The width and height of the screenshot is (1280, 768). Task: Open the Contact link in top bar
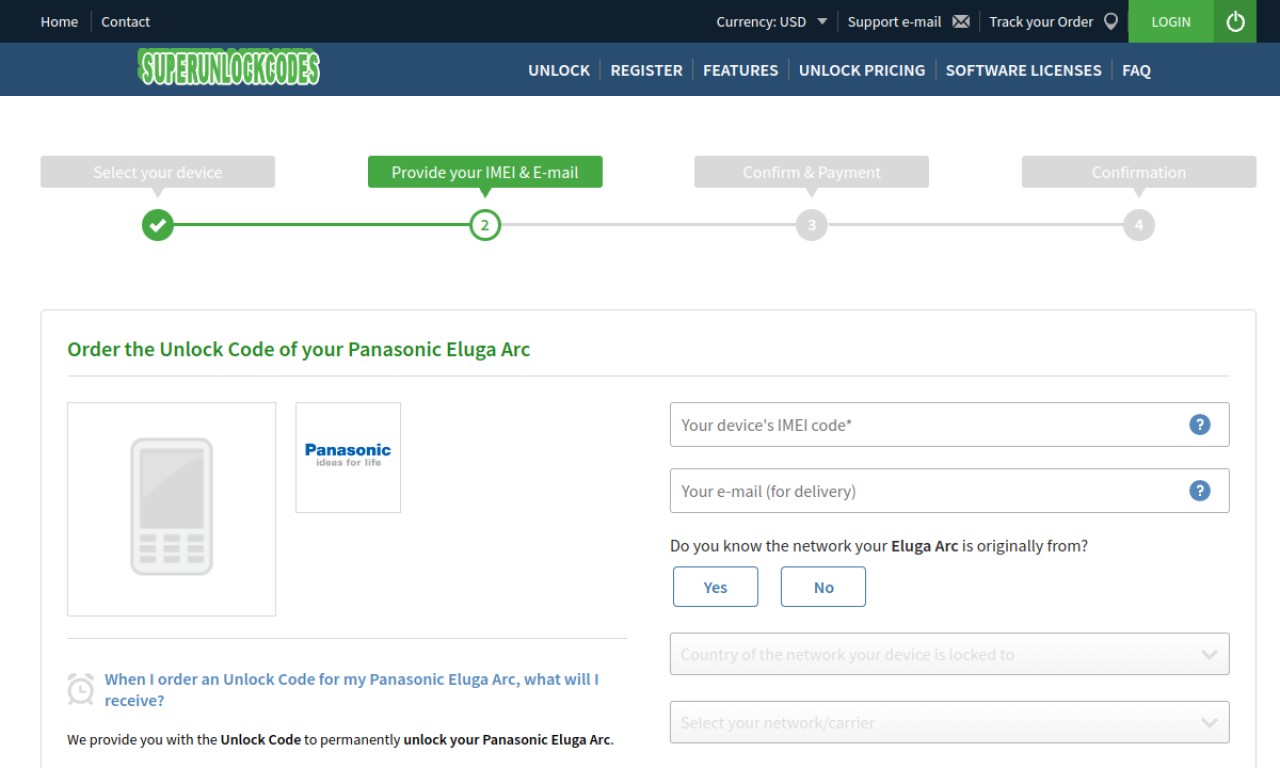(x=126, y=21)
